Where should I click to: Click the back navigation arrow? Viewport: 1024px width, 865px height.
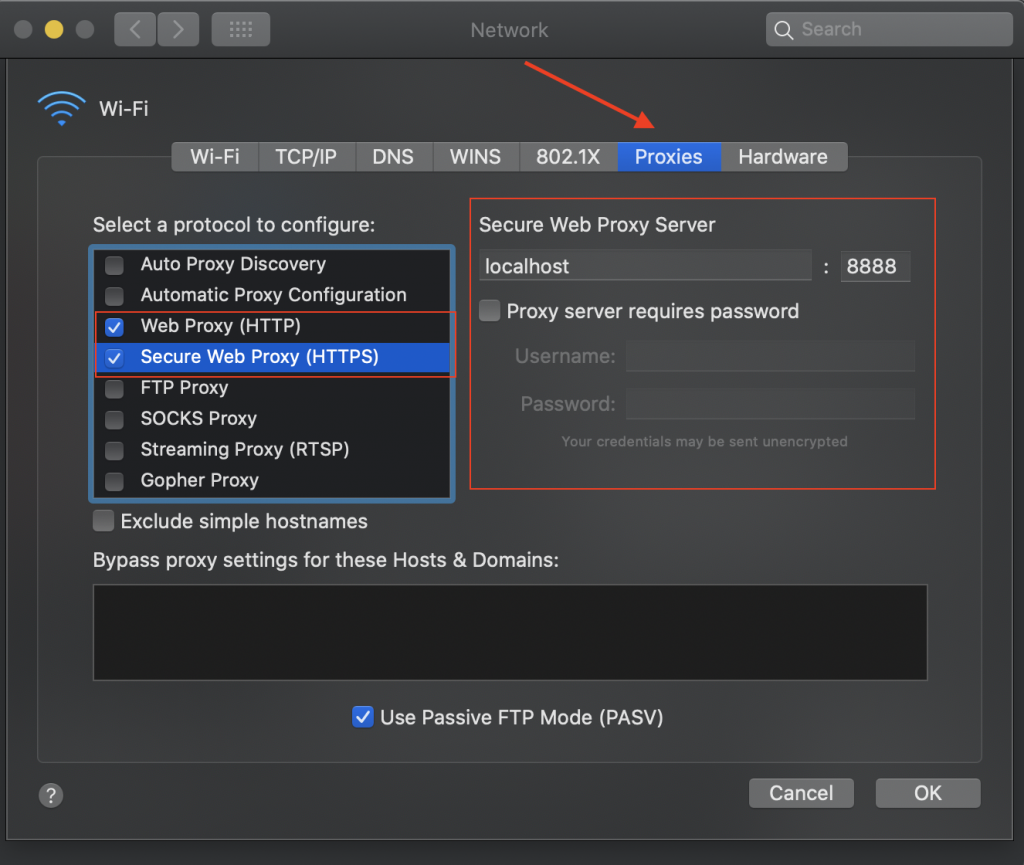(x=135, y=29)
